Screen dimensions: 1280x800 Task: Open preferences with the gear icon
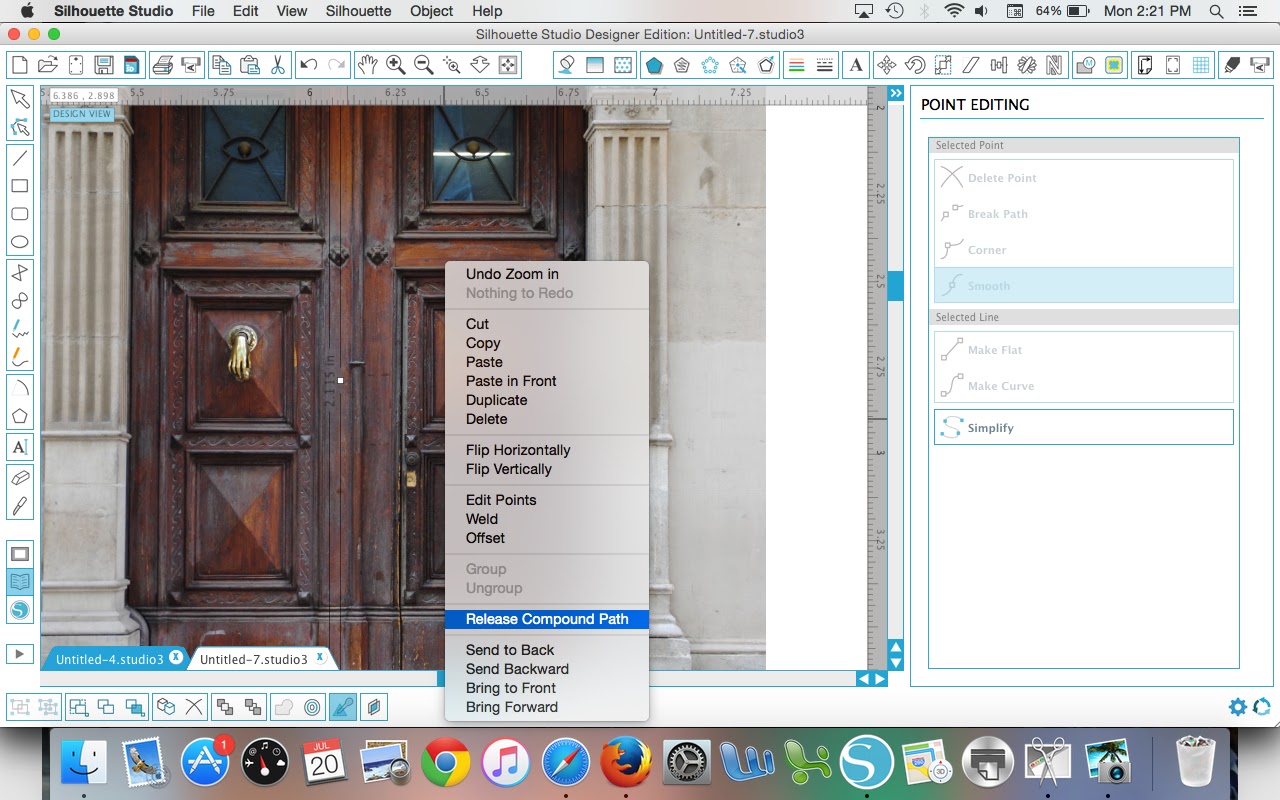coord(1238,707)
